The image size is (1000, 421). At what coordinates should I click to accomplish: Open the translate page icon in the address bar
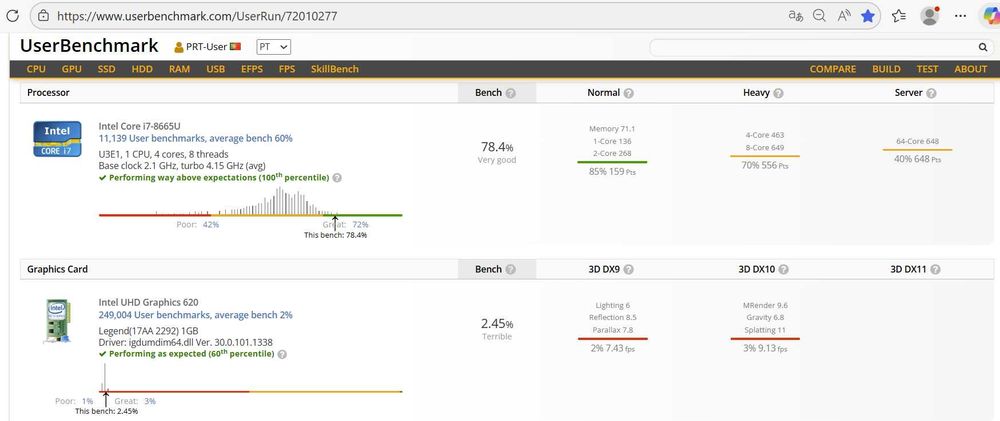coord(795,16)
